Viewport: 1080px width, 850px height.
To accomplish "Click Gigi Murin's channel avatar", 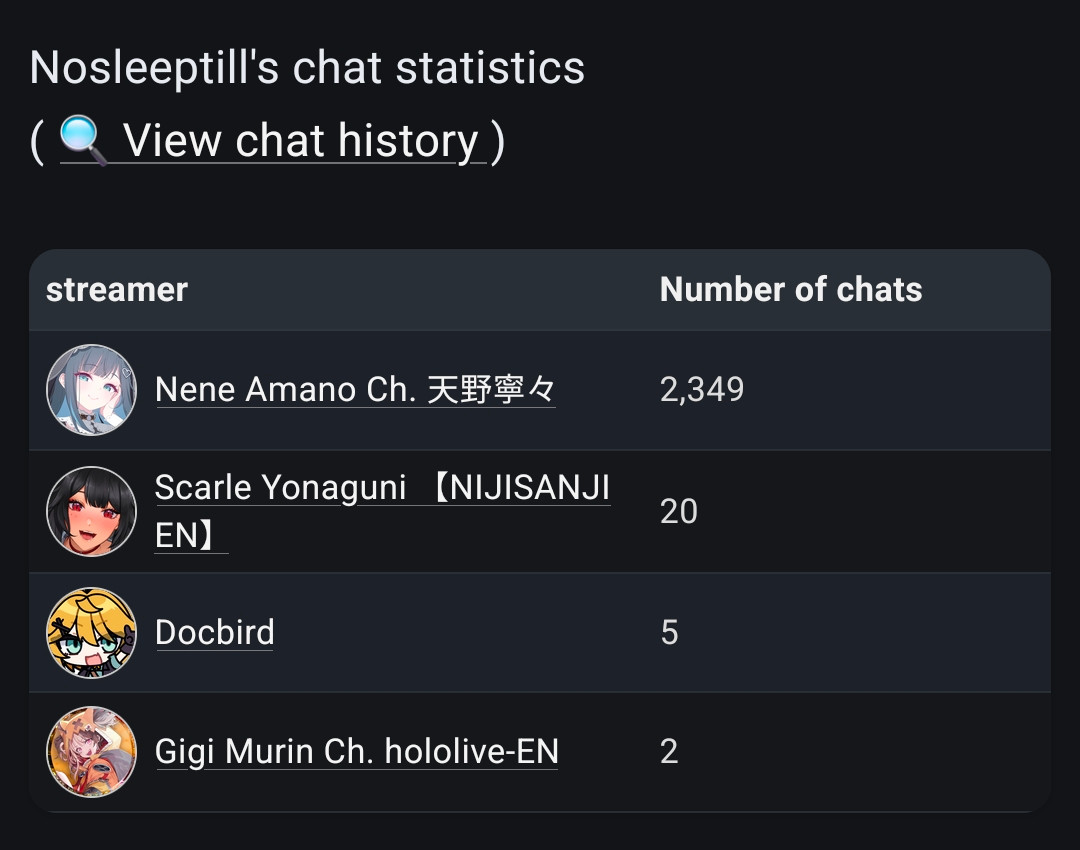I will pos(91,751).
